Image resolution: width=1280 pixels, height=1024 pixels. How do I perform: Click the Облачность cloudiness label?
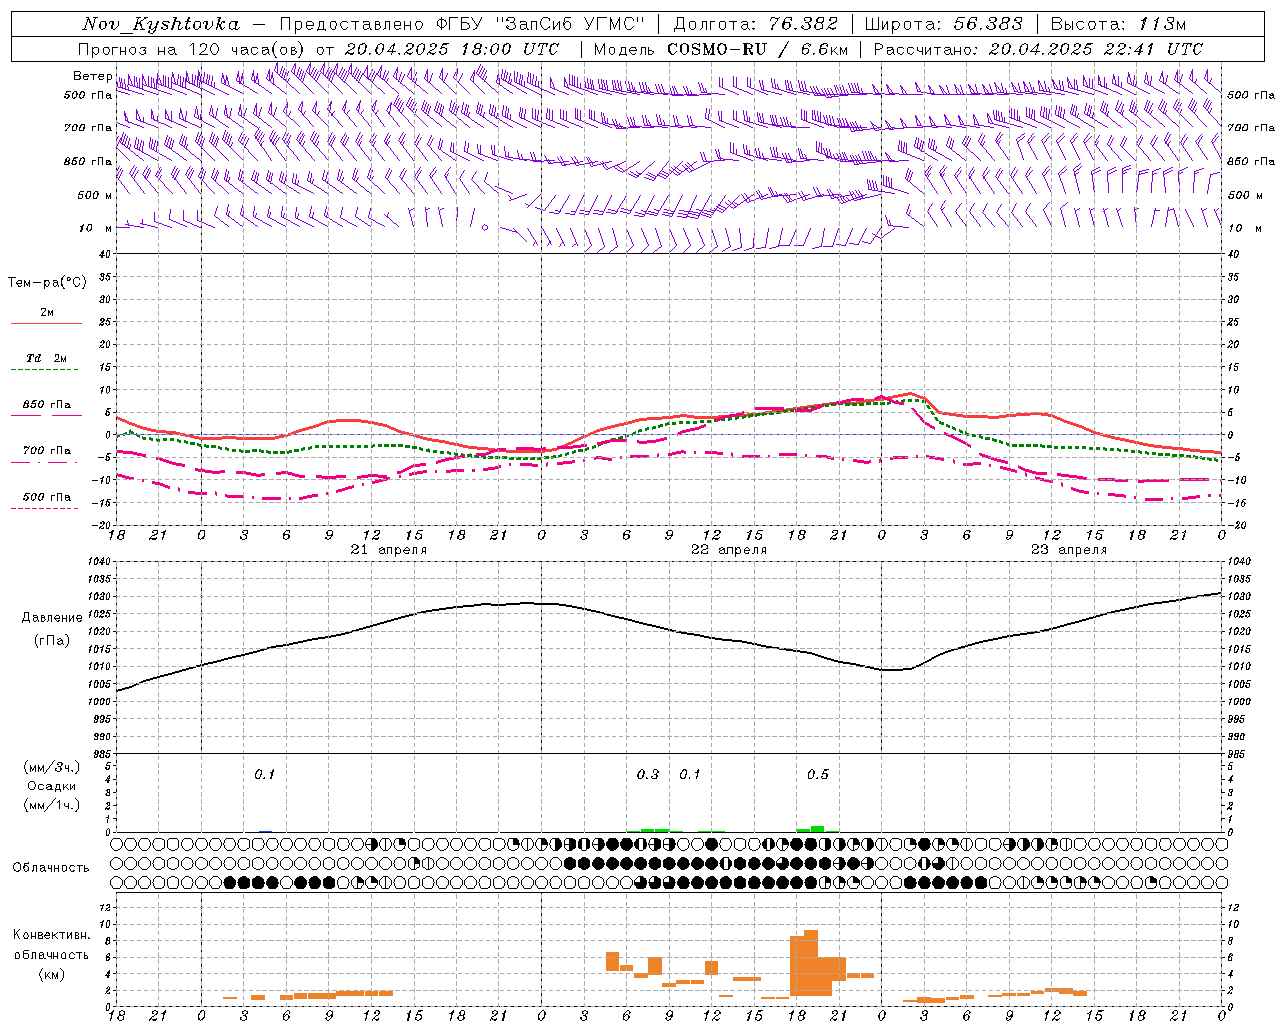(51, 868)
